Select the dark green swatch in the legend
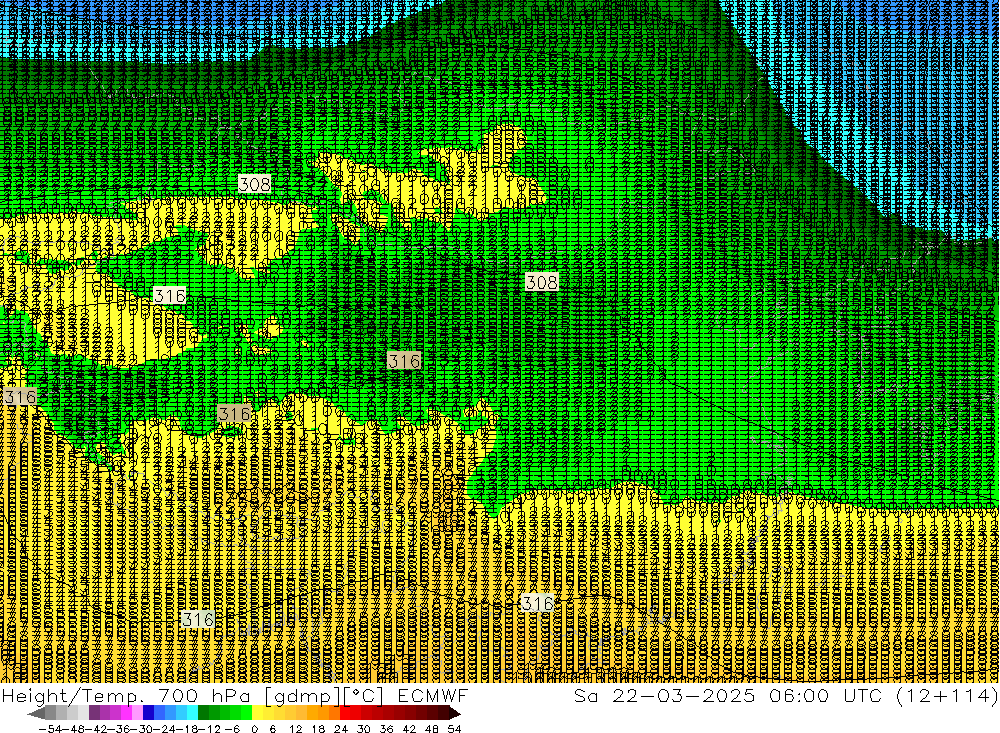 pos(203,713)
